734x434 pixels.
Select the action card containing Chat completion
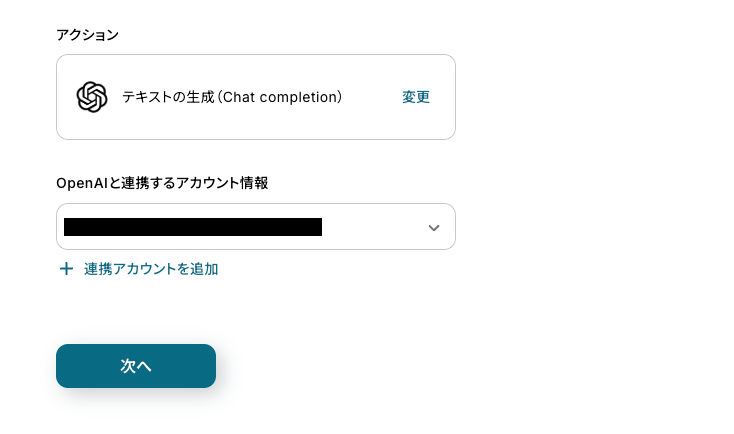coord(255,97)
